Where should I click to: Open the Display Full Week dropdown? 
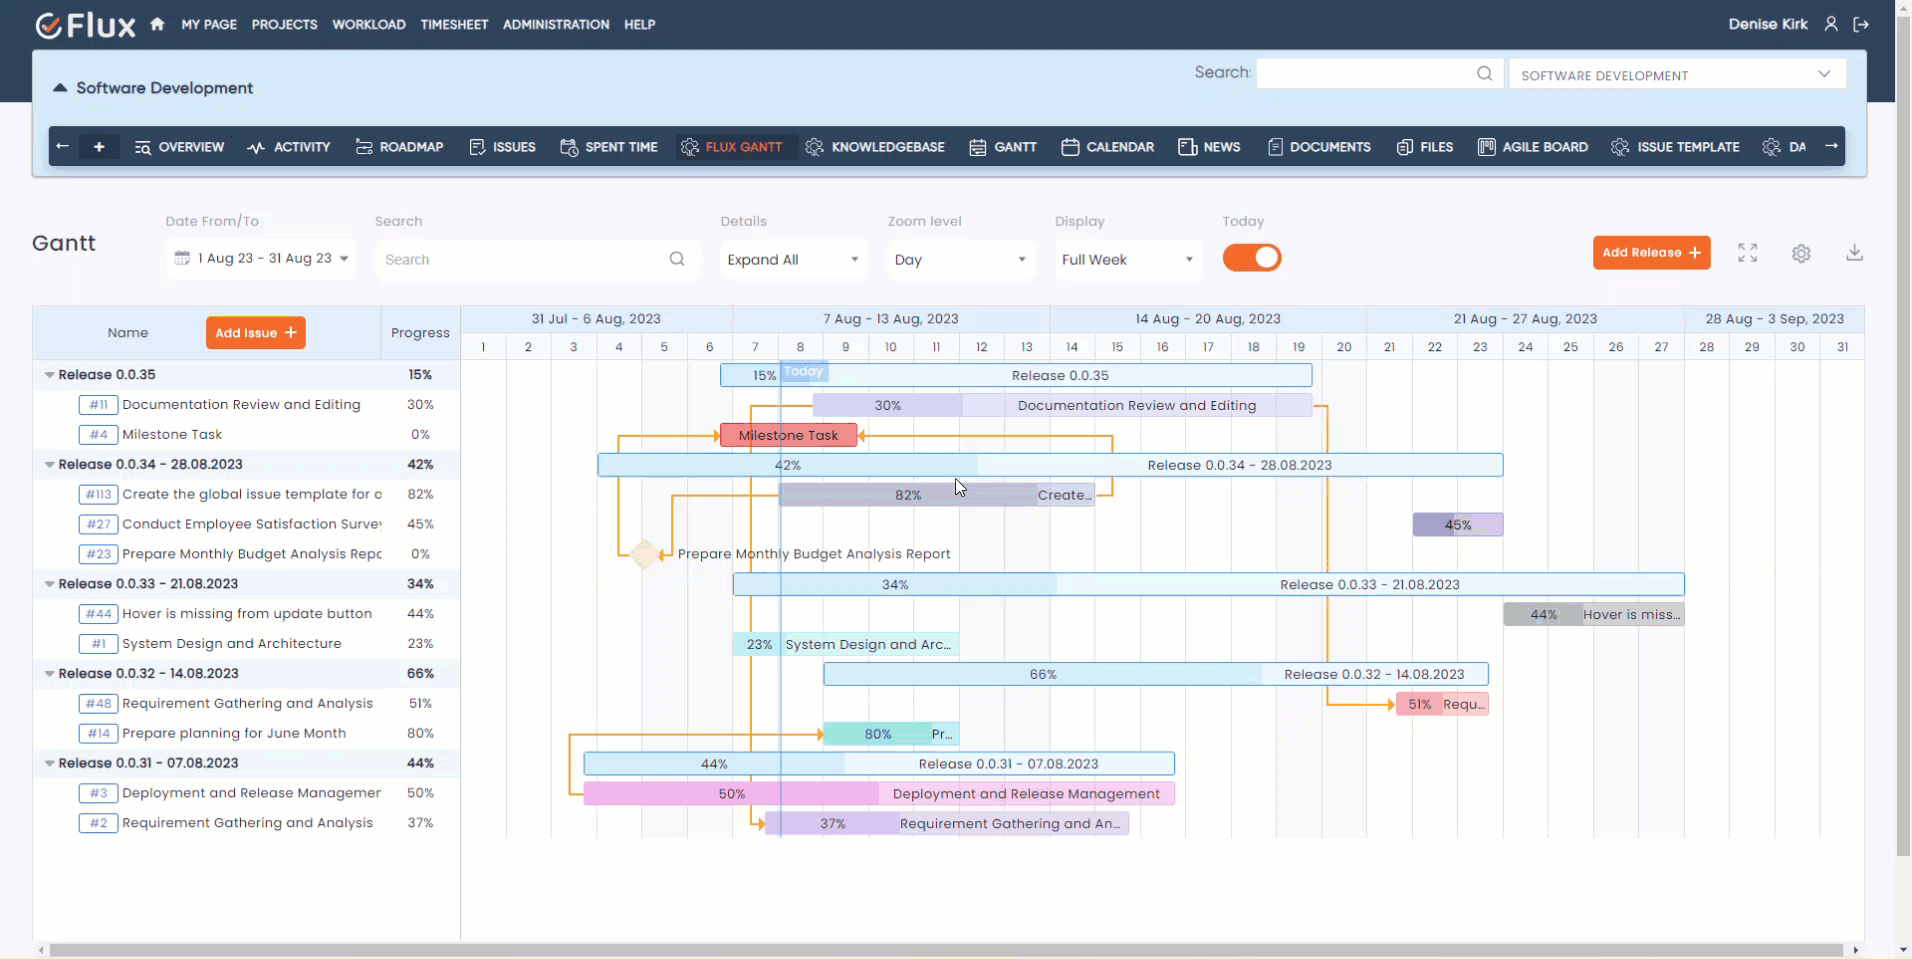1128,259
